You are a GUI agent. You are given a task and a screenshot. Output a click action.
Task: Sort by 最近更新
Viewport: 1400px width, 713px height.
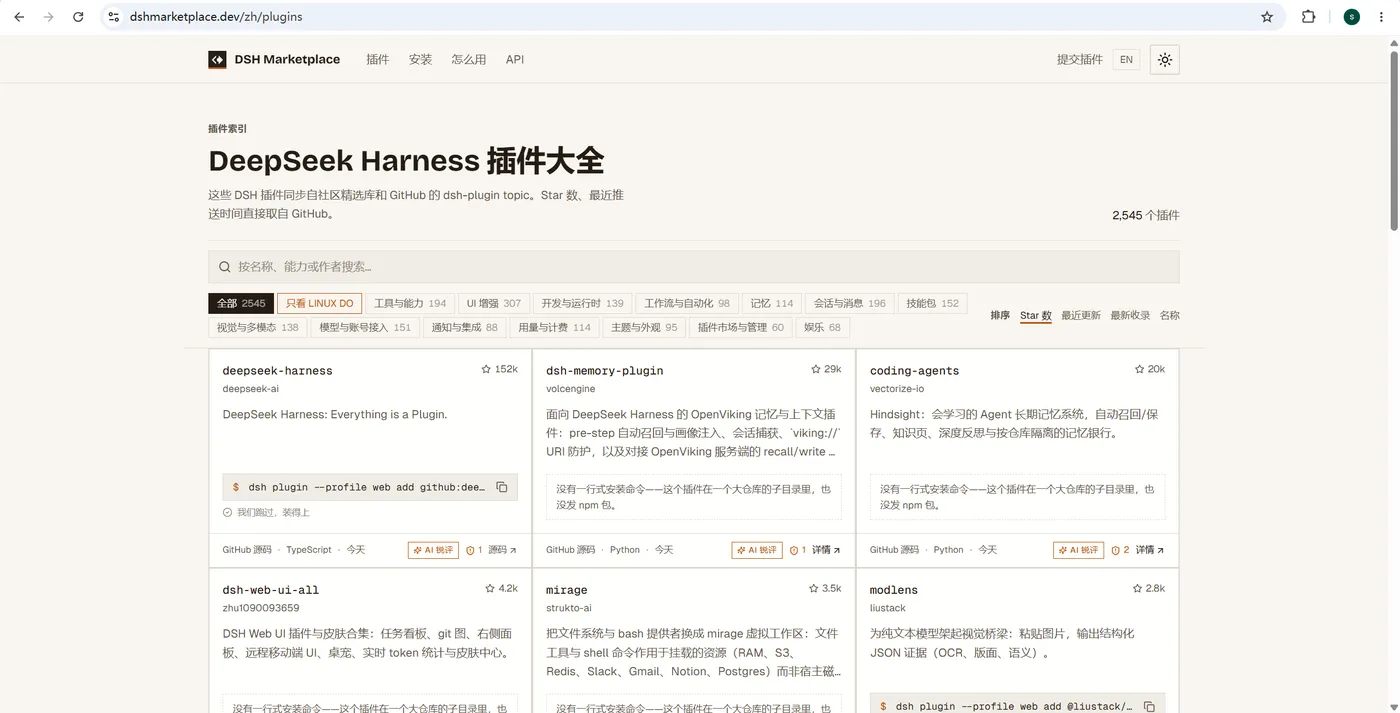(1081, 316)
